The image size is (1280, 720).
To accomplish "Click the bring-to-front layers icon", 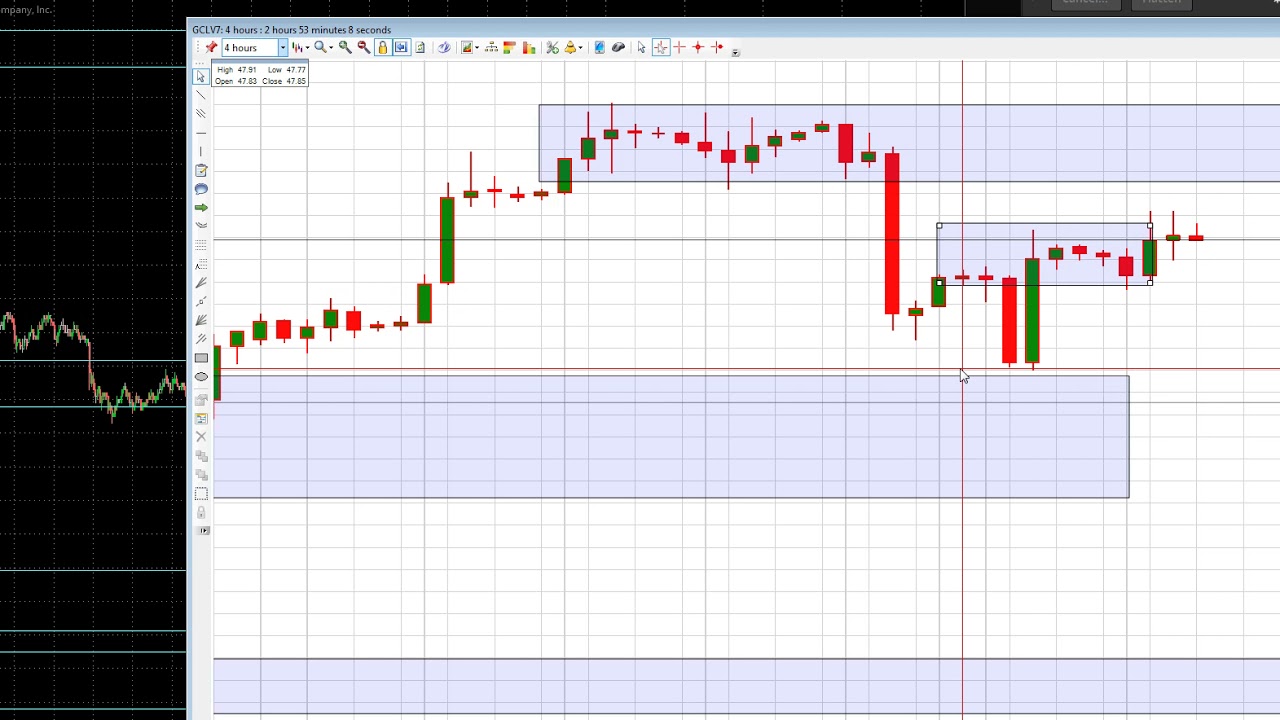I will coord(201,456).
